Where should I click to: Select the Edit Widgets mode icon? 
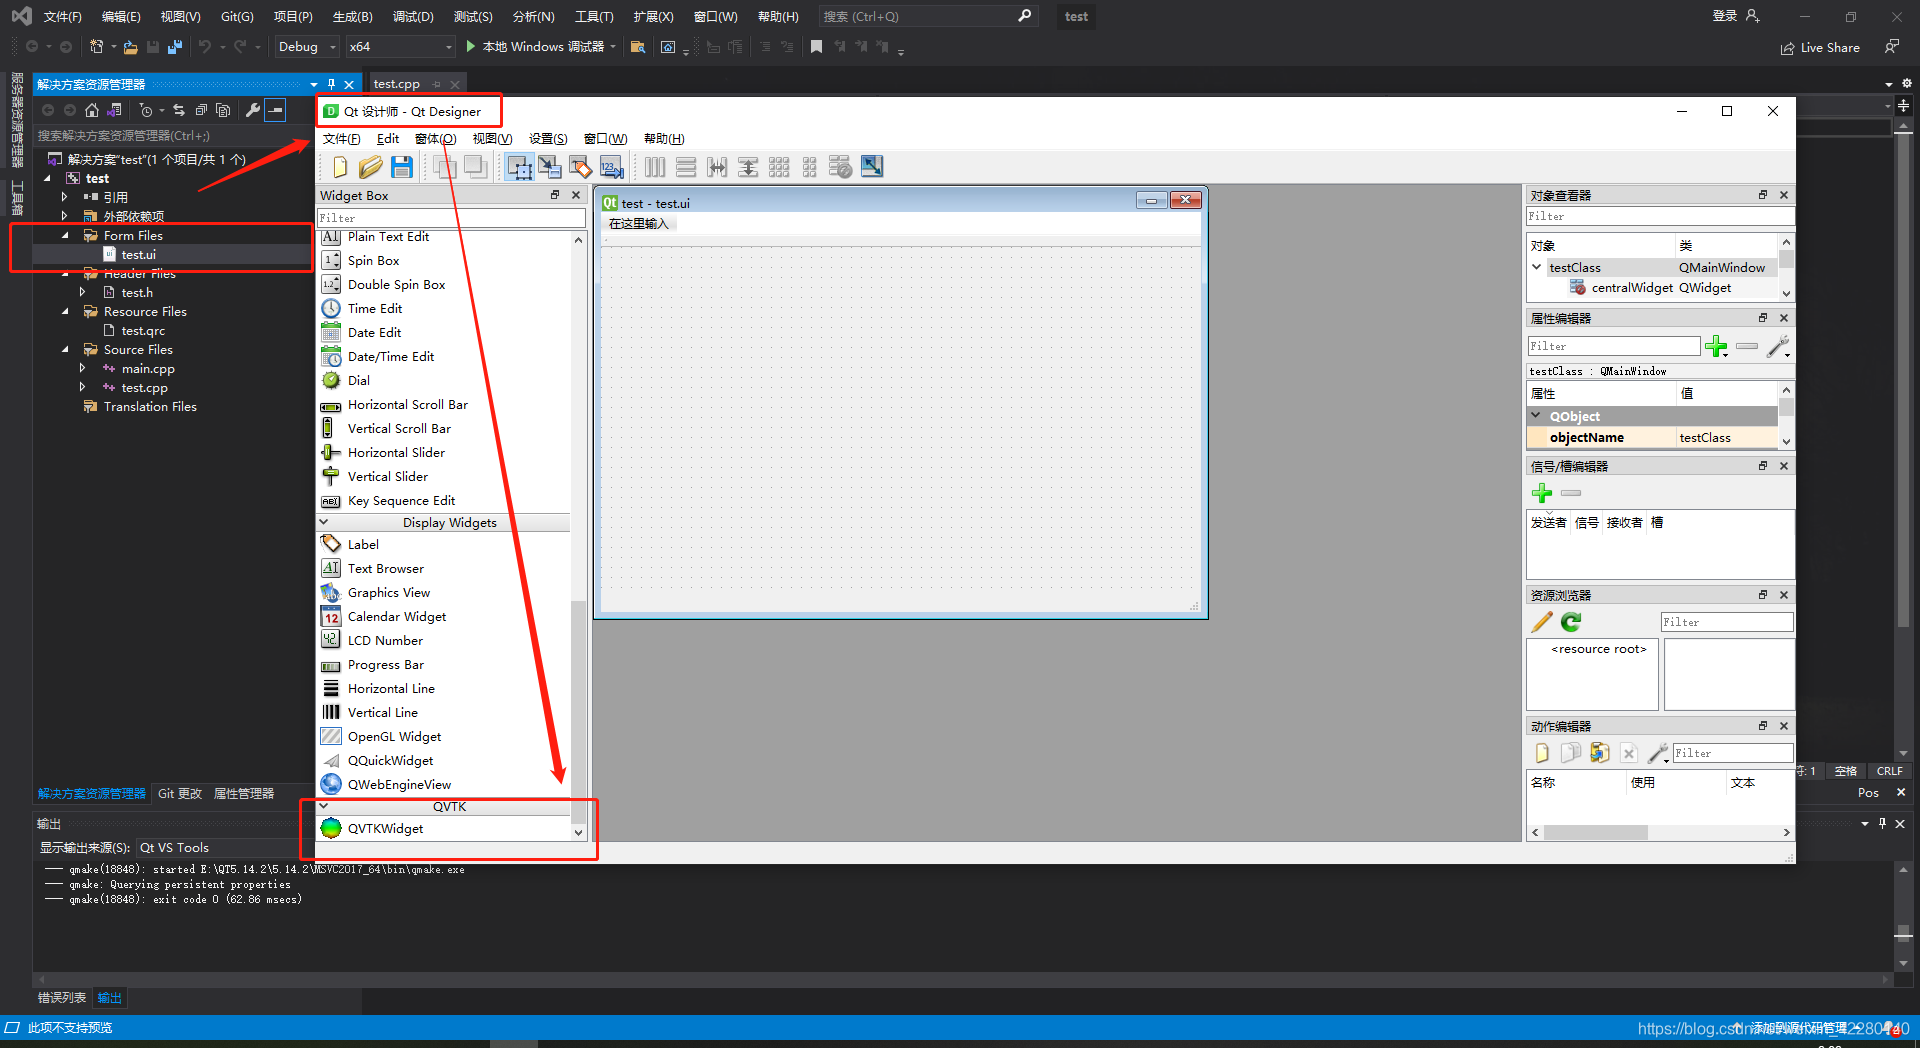pos(519,167)
